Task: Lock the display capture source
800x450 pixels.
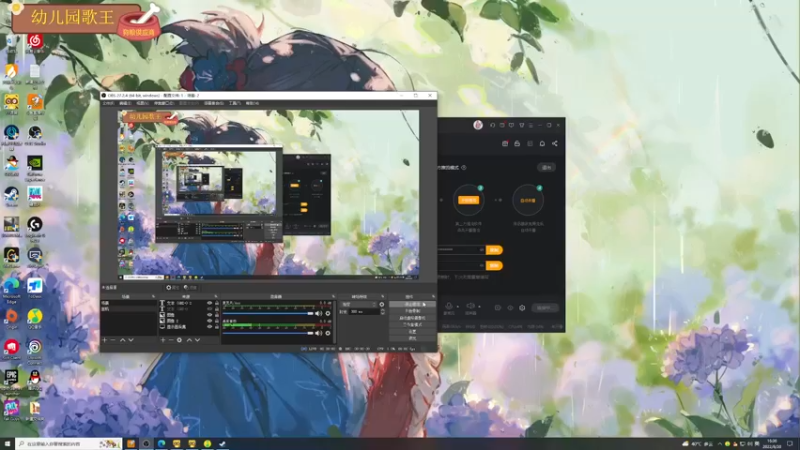Action: (217, 327)
